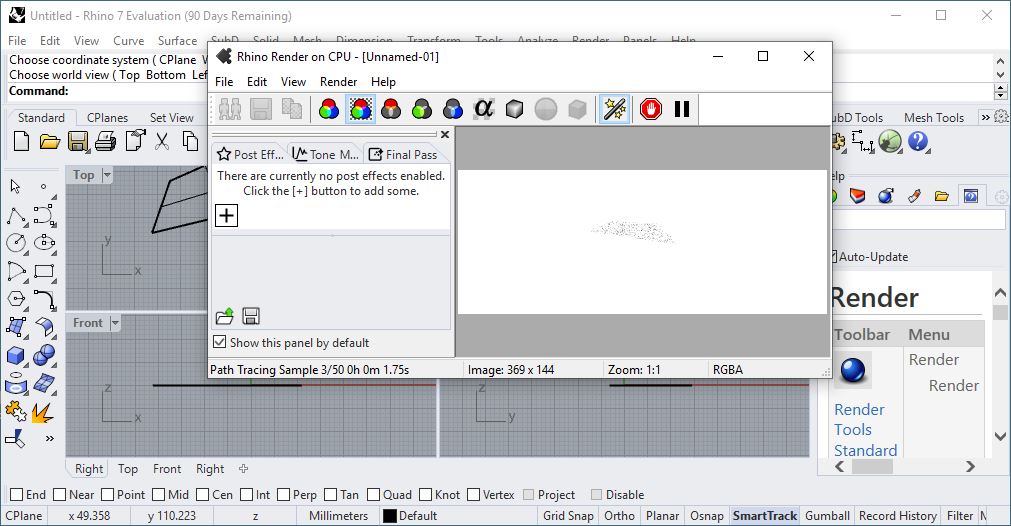
Task: Click the Cut scissors icon
Action: 162,141
